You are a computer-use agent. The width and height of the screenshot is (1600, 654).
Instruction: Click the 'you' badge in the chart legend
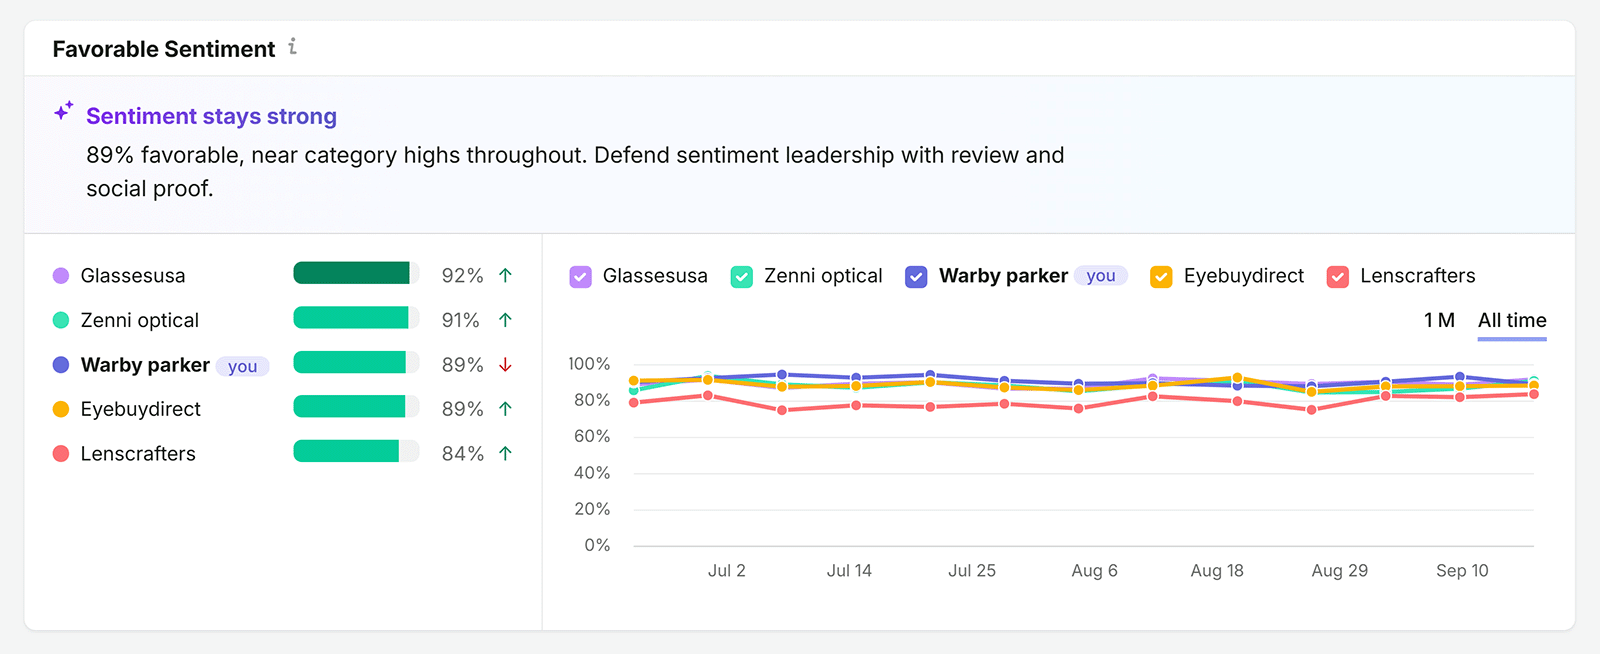point(1101,276)
